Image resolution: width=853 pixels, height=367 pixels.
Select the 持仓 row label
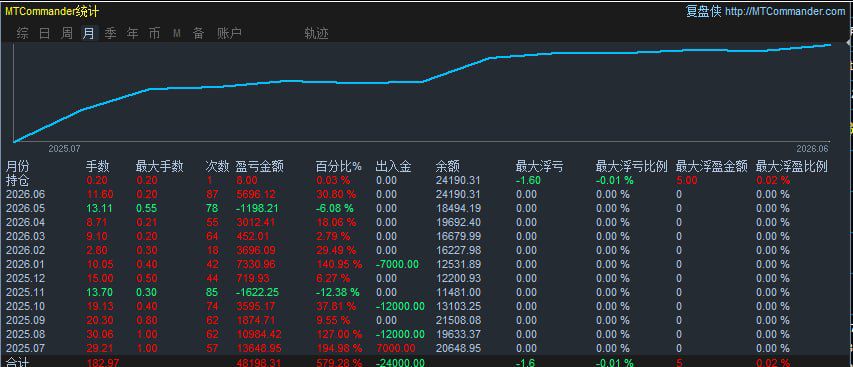click(x=18, y=180)
